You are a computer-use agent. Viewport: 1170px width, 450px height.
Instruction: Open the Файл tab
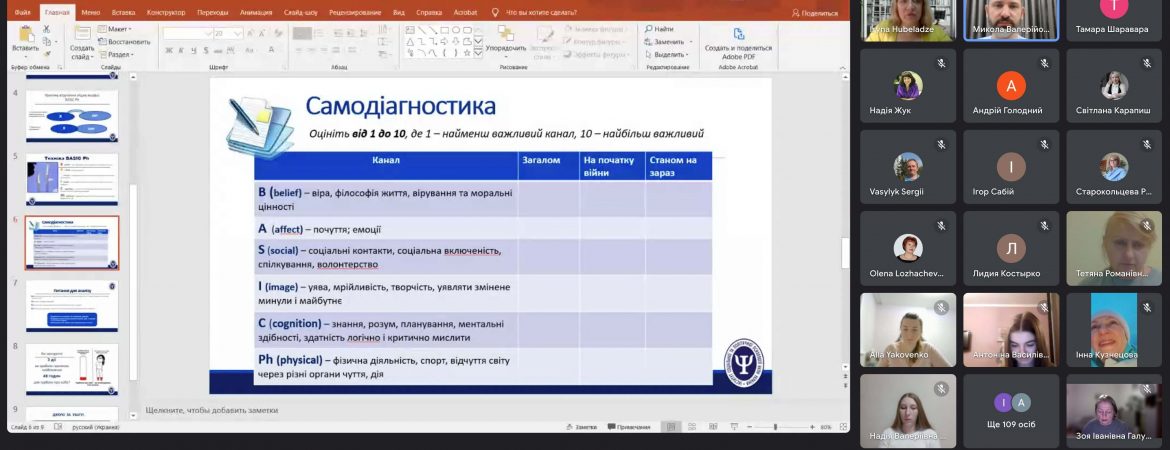pyautogui.click(x=22, y=13)
